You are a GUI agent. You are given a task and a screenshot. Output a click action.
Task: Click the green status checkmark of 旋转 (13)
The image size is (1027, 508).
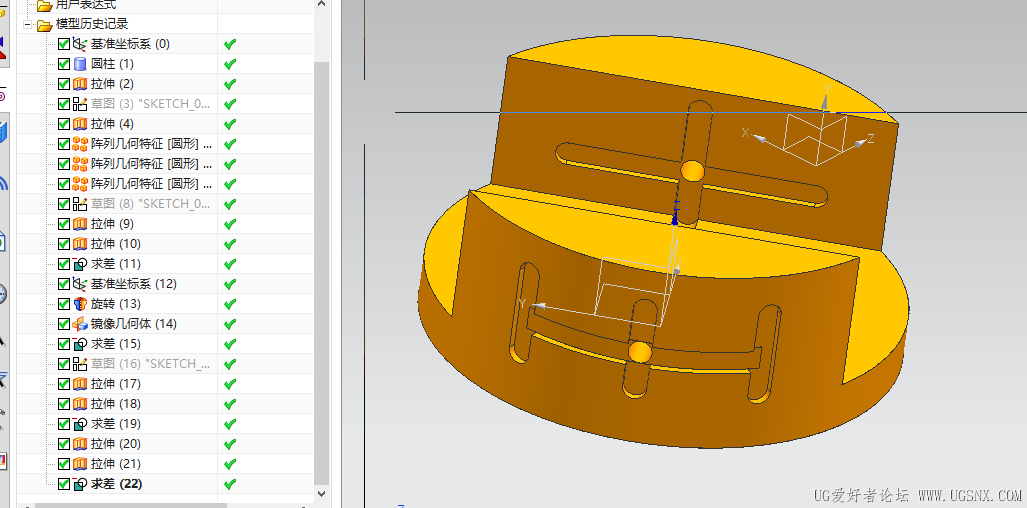click(x=230, y=304)
